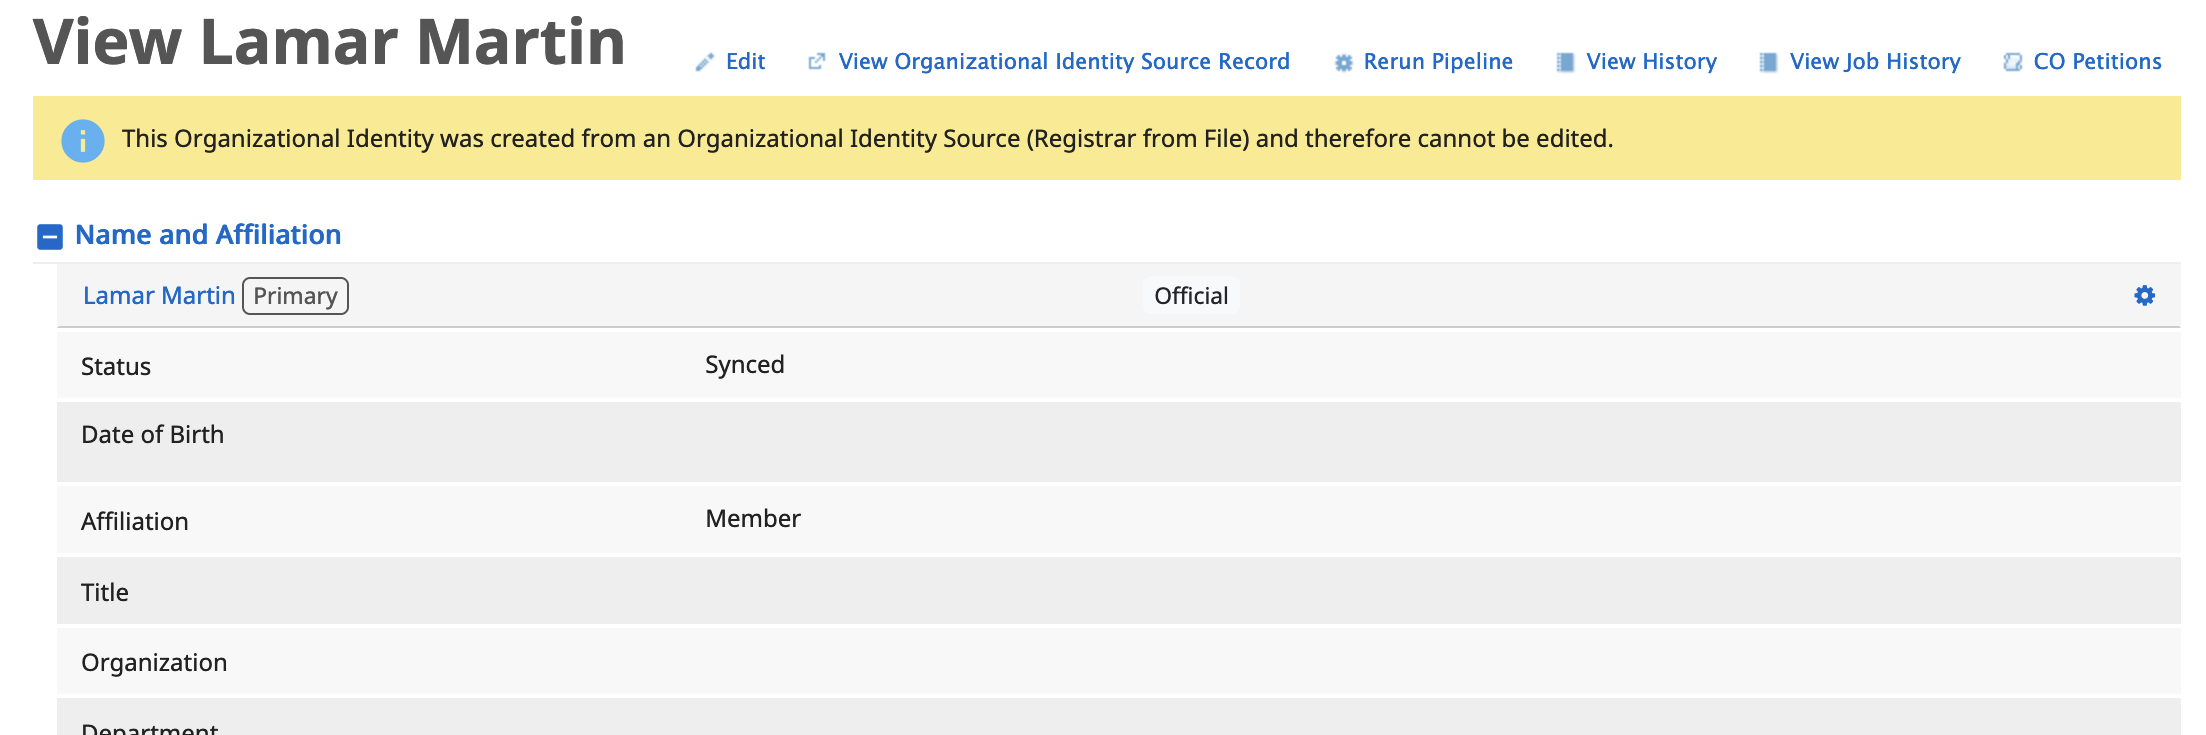Image resolution: width=2206 pixels, height=735 pixels.
Task: Open the Lamar Martin name link
Action: point(159,296)
